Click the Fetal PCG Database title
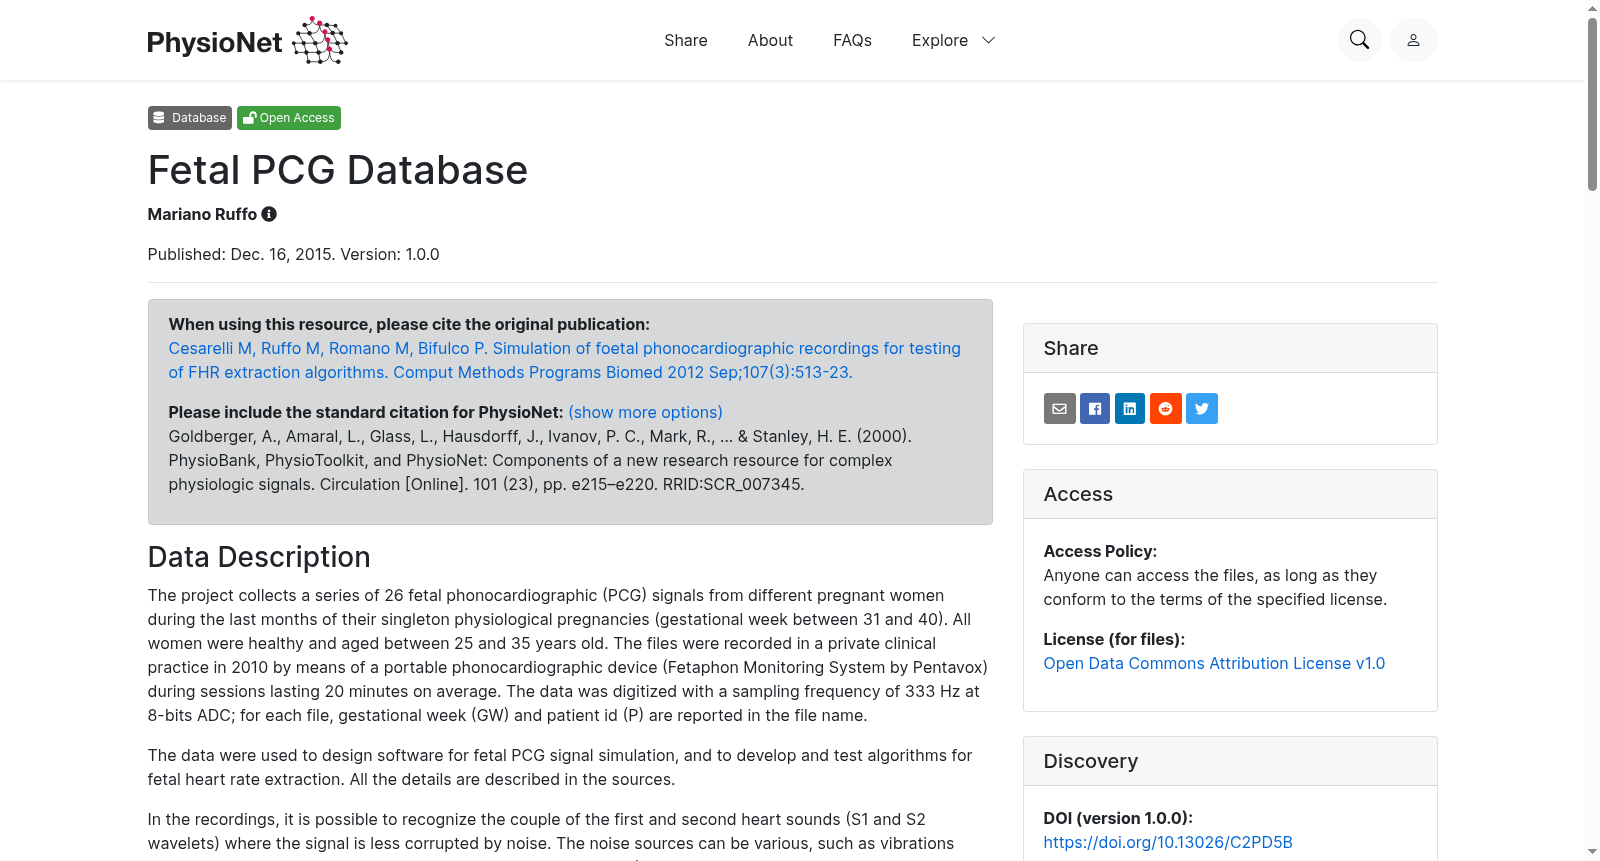Screen dimensions: 1600x861 pos(338,170)
